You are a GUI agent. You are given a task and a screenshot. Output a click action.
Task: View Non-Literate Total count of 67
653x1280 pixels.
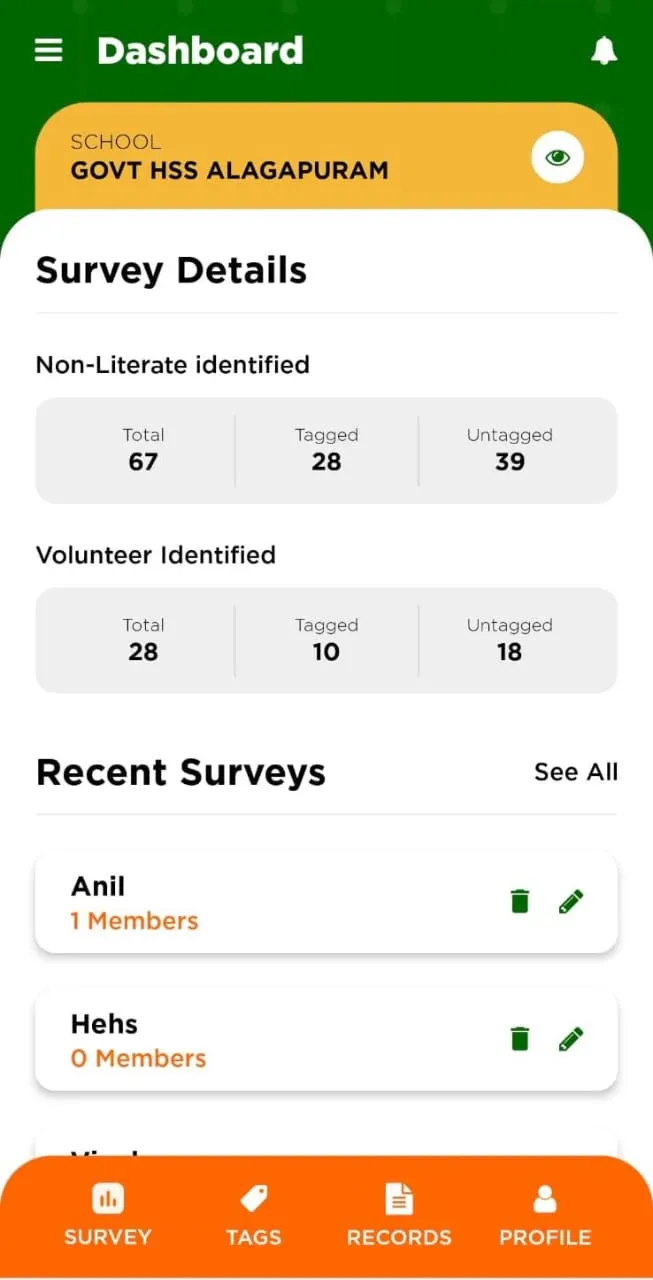click(143, 450)
